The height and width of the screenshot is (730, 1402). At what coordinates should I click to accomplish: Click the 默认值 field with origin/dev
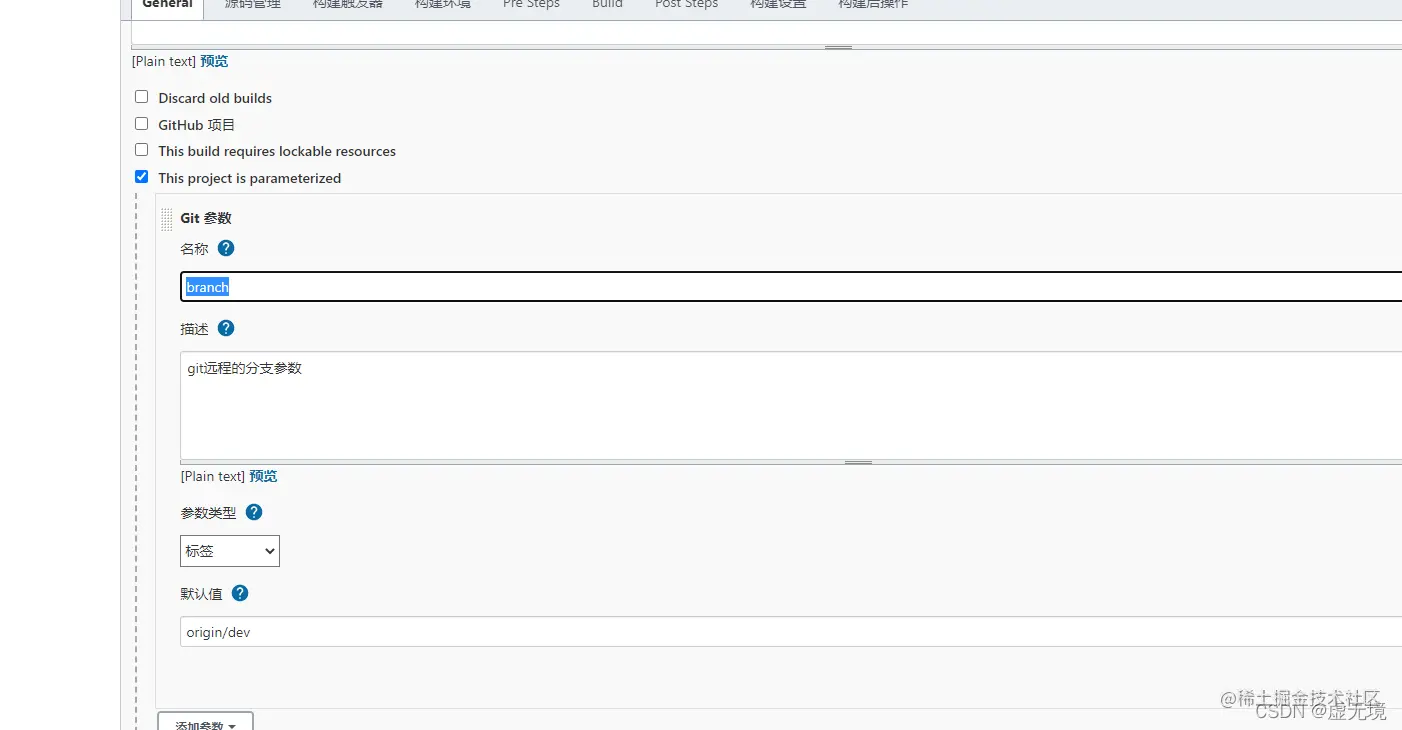coord(791,632)
